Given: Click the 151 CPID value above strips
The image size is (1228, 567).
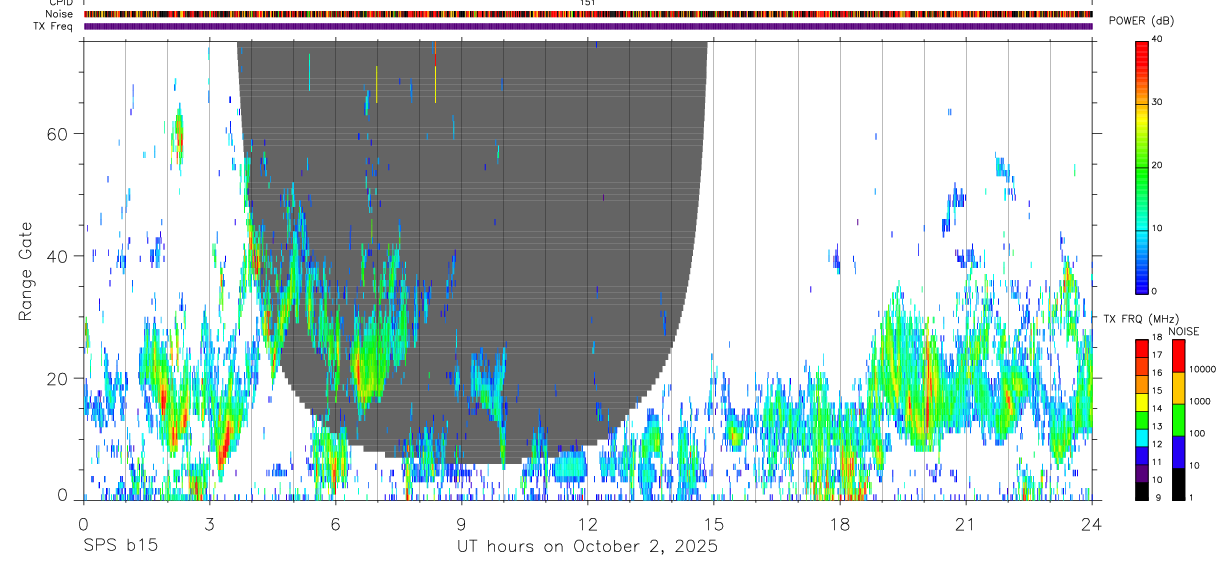Looking at the screenshot, I should (588, 3).
